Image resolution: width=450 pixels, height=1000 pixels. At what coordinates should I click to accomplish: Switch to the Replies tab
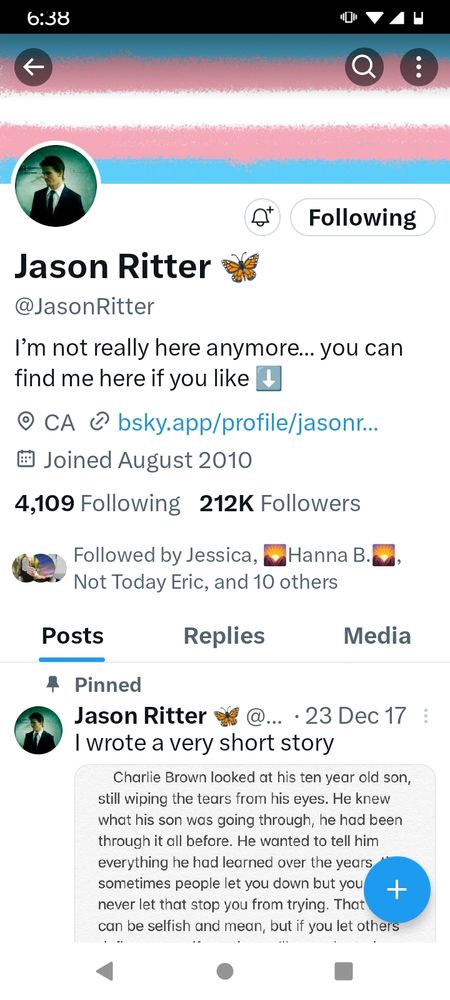(224, 636)
